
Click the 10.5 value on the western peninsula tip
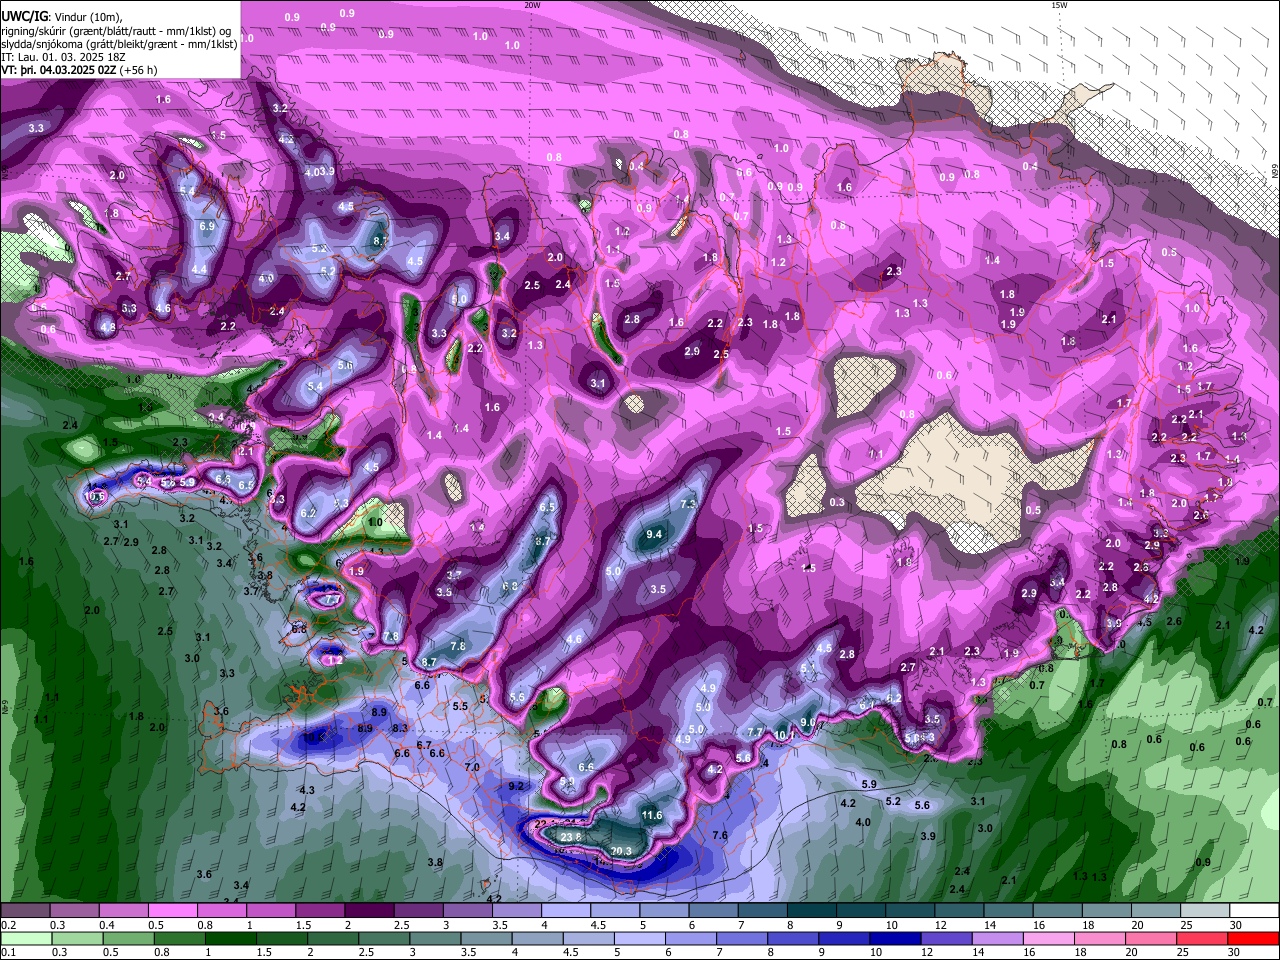[x=95, y=496]
